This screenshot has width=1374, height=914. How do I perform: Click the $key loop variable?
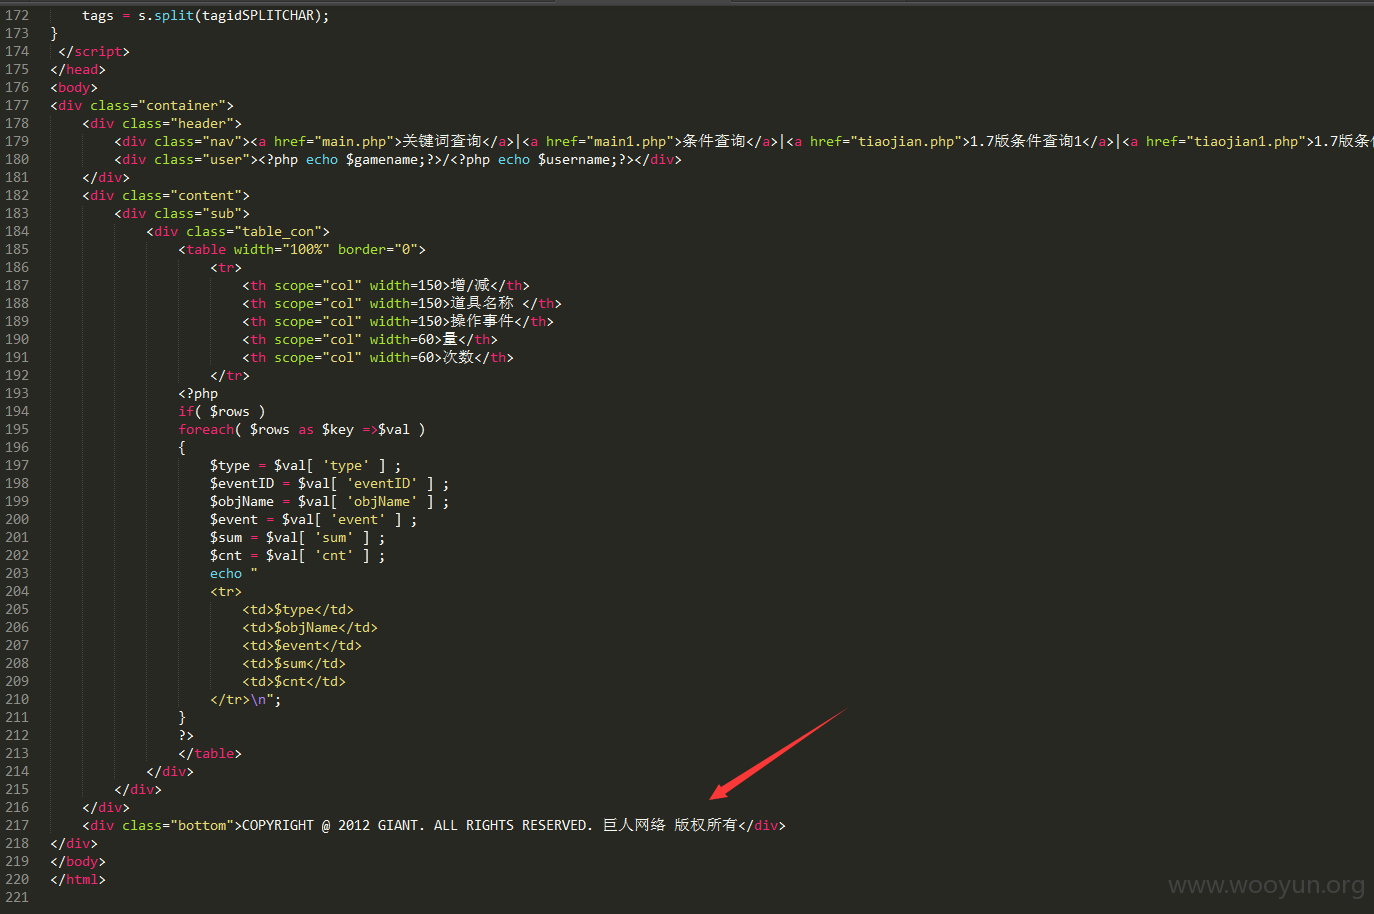tap(338, 429)
